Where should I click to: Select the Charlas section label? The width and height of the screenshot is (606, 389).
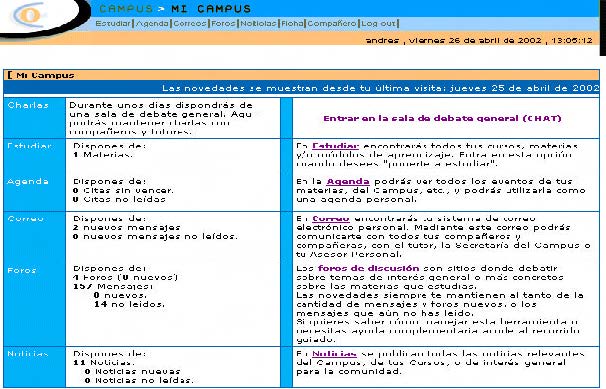click(28, 105)
